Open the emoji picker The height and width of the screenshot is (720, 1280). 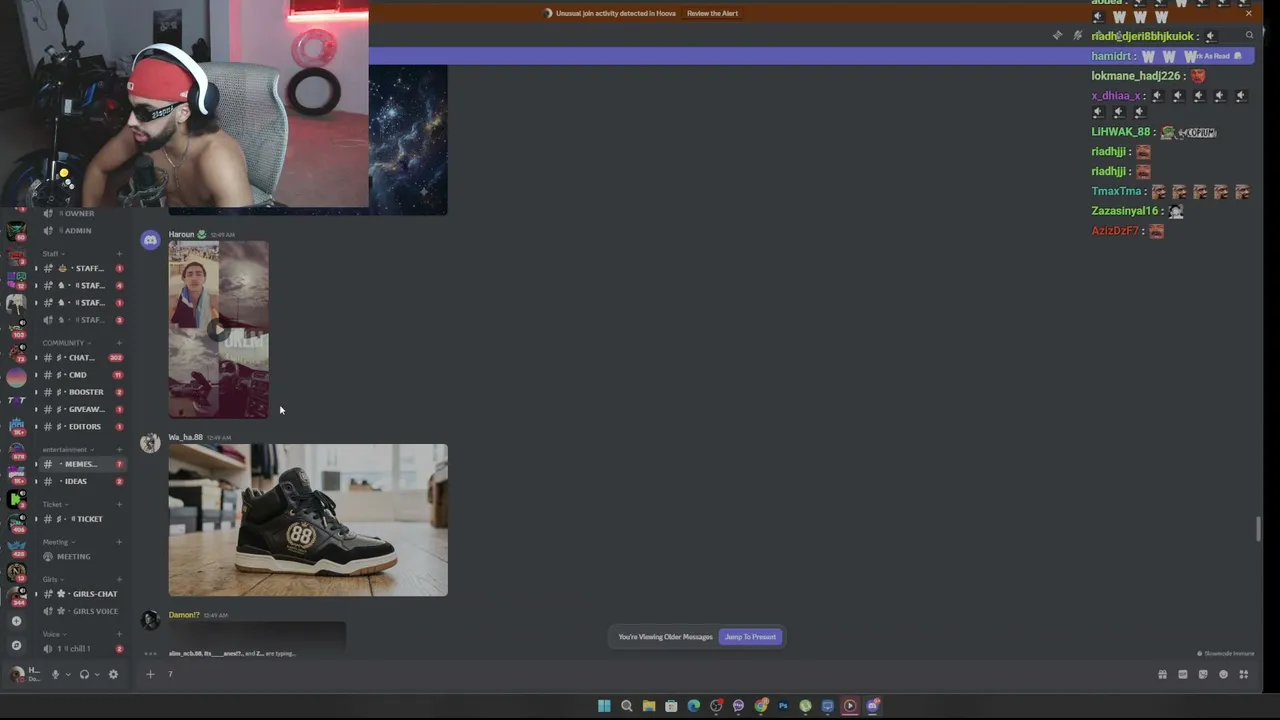tap(1223, 674)
